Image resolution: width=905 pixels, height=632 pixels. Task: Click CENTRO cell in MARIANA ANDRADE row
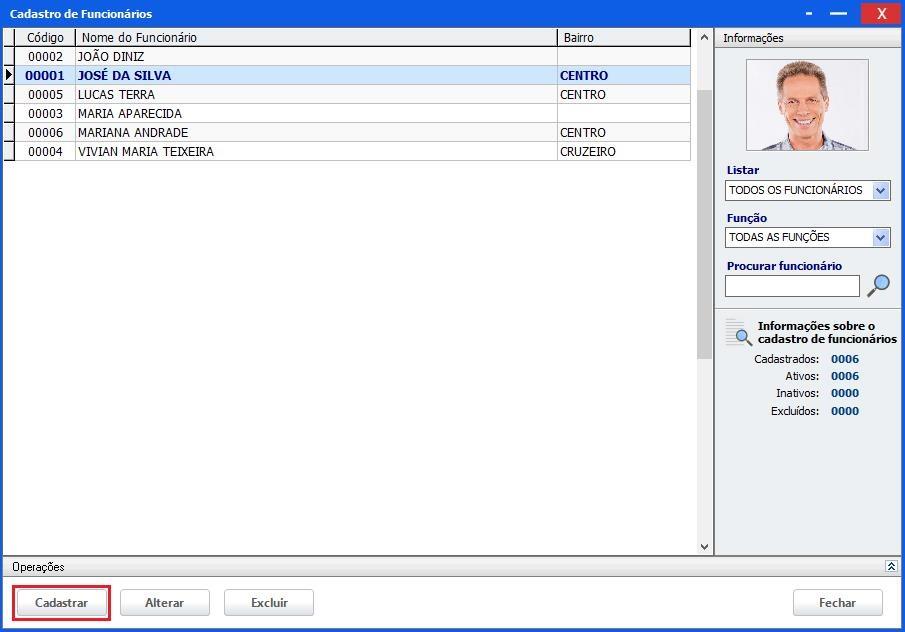click(x=623, y=133)
